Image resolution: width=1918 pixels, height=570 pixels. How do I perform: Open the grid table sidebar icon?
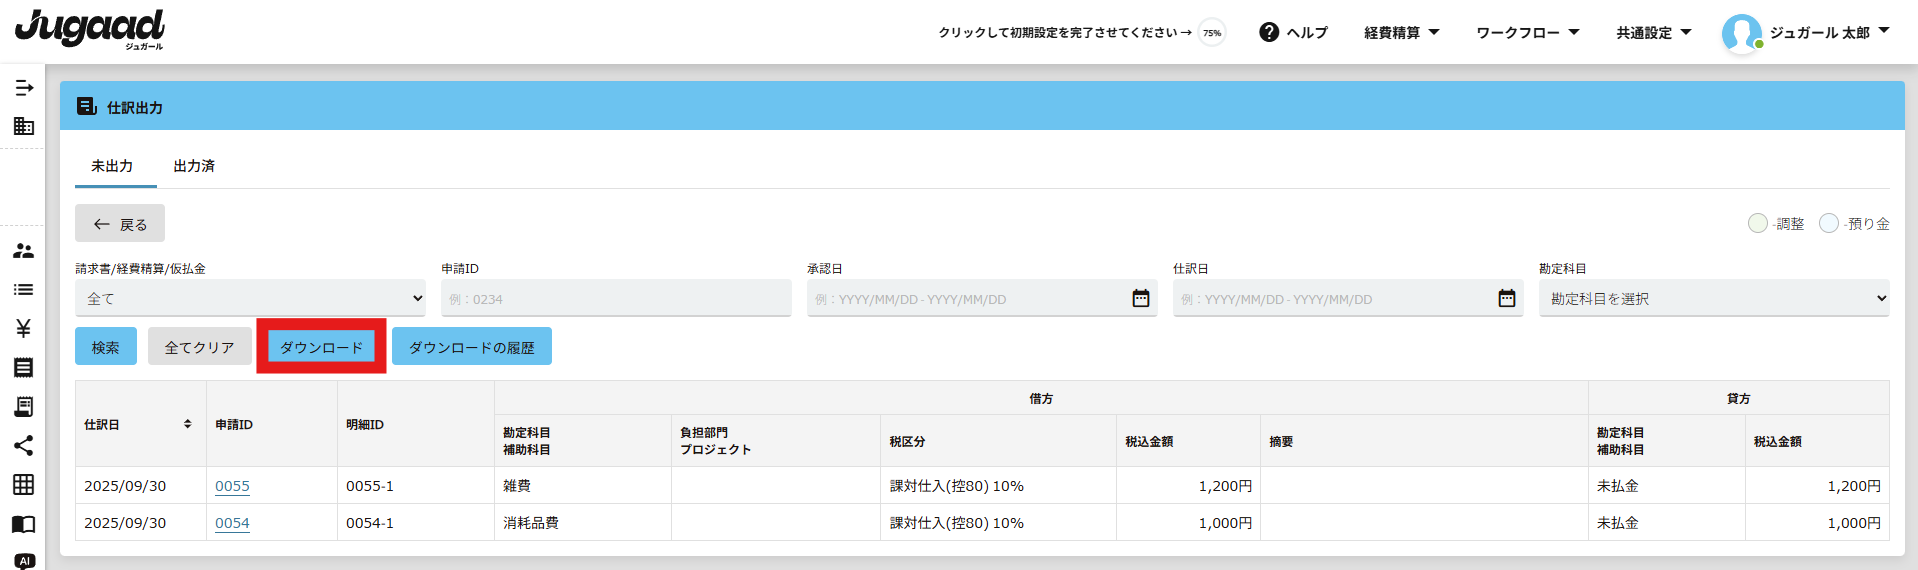click(x=24, y=484)
